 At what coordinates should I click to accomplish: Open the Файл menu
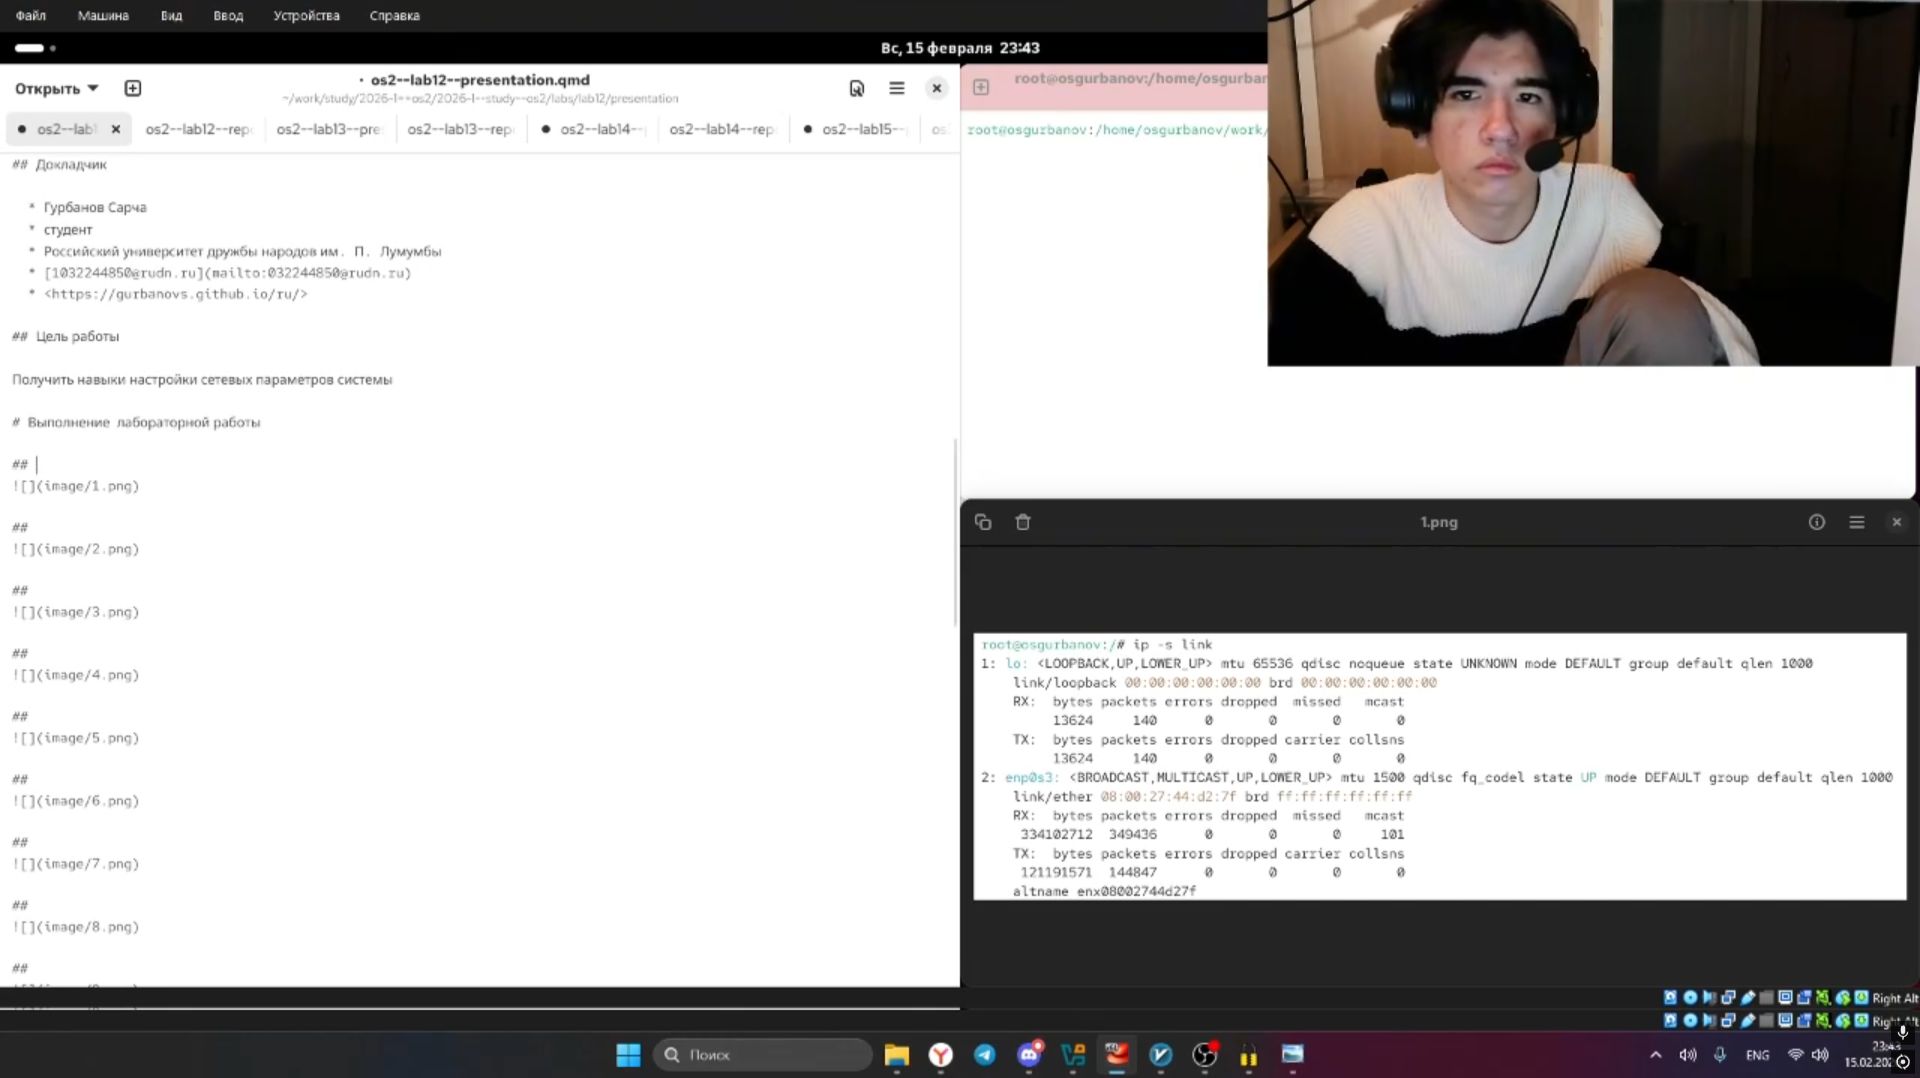pos(31,15)
